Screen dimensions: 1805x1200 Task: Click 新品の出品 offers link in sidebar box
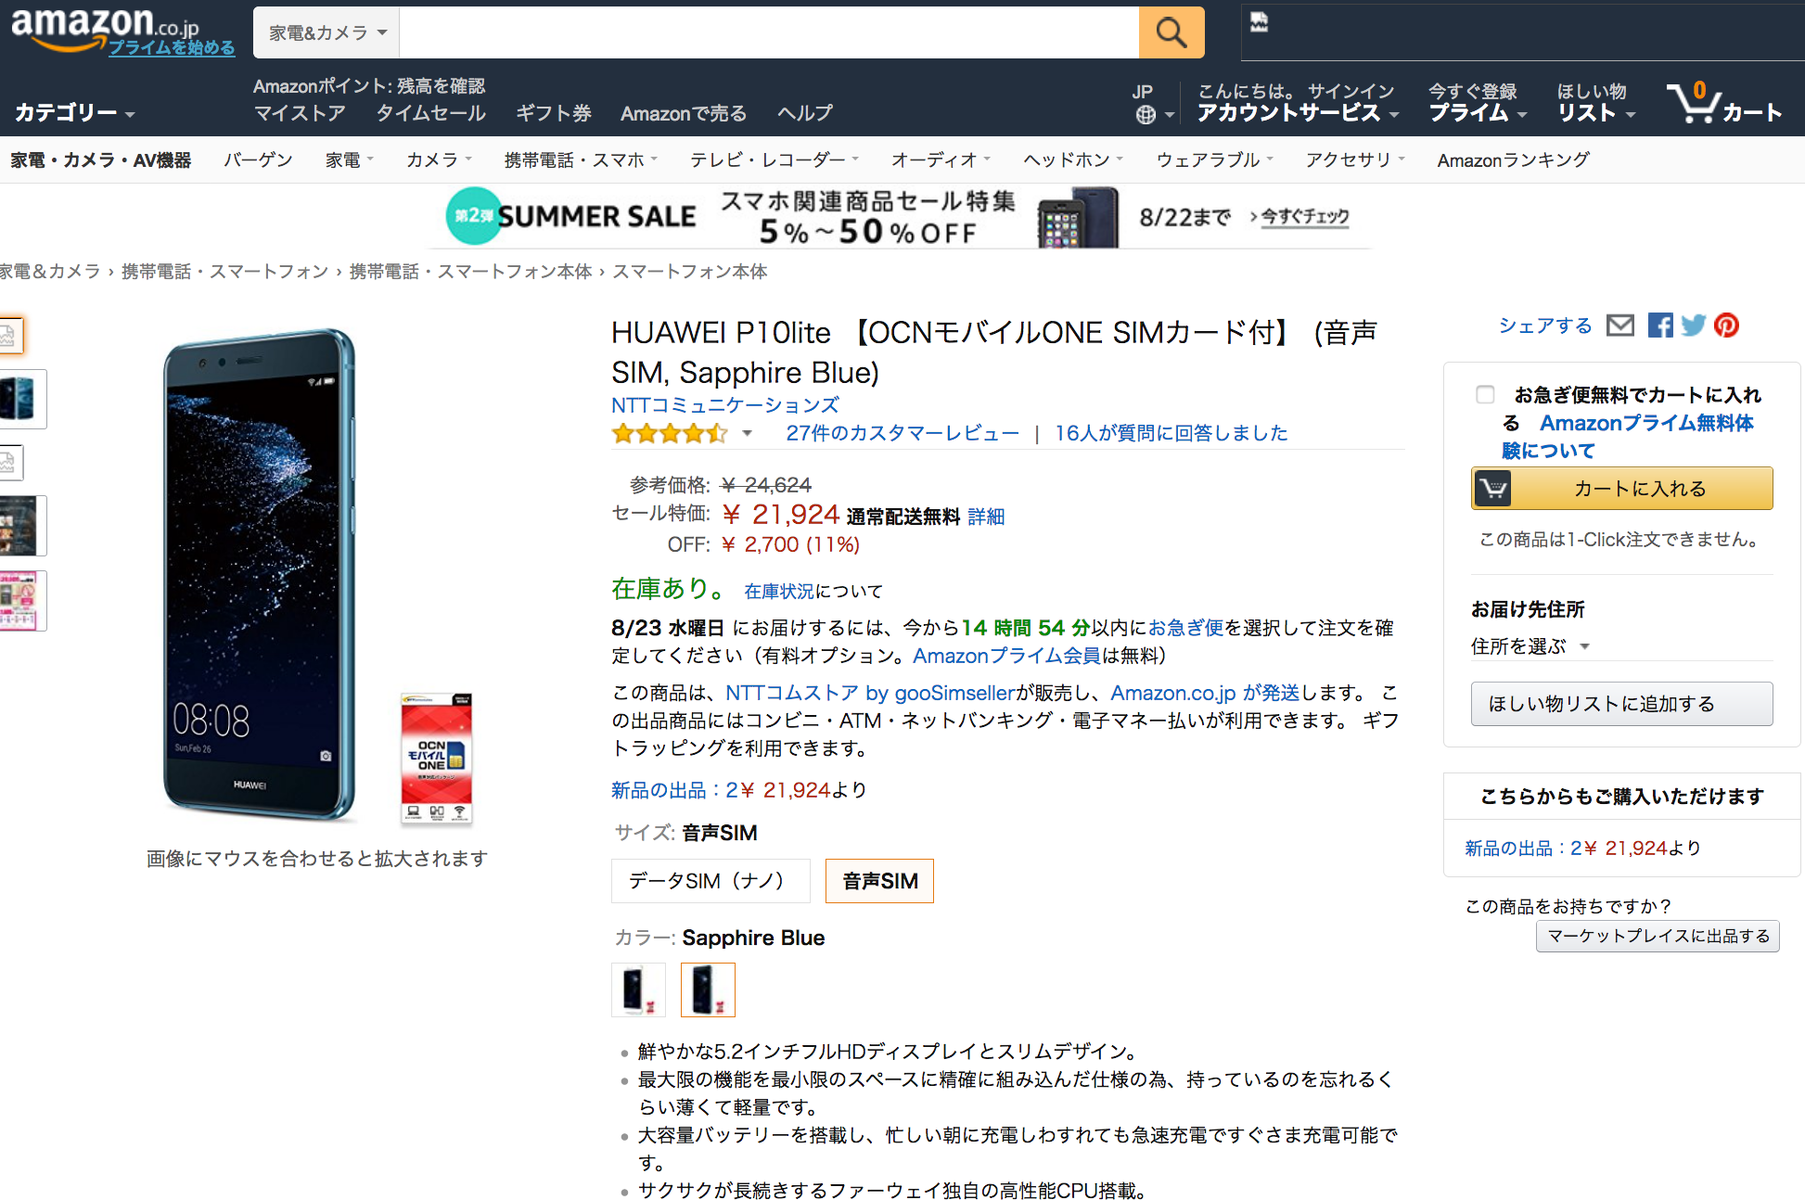[1583, 848]
